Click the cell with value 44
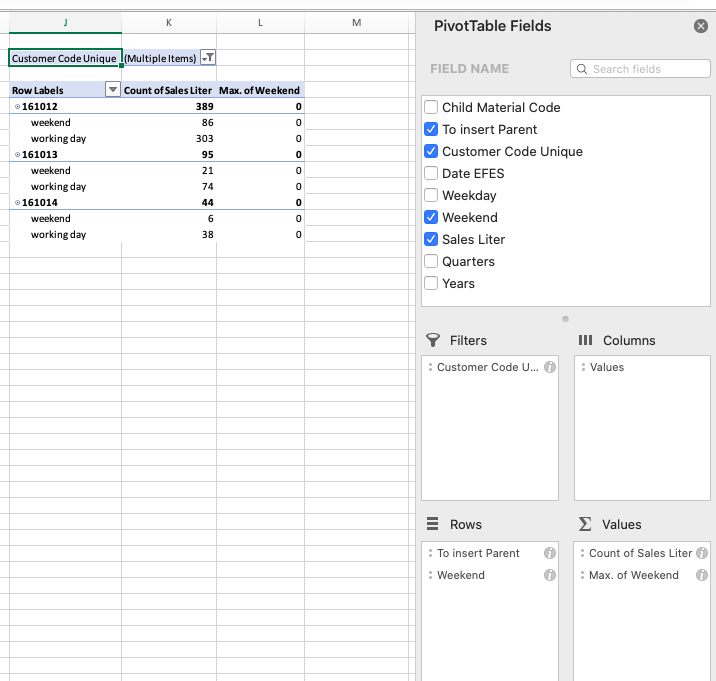Image resolution: width=716 pixels, height=681 pixels. point(169,202)
